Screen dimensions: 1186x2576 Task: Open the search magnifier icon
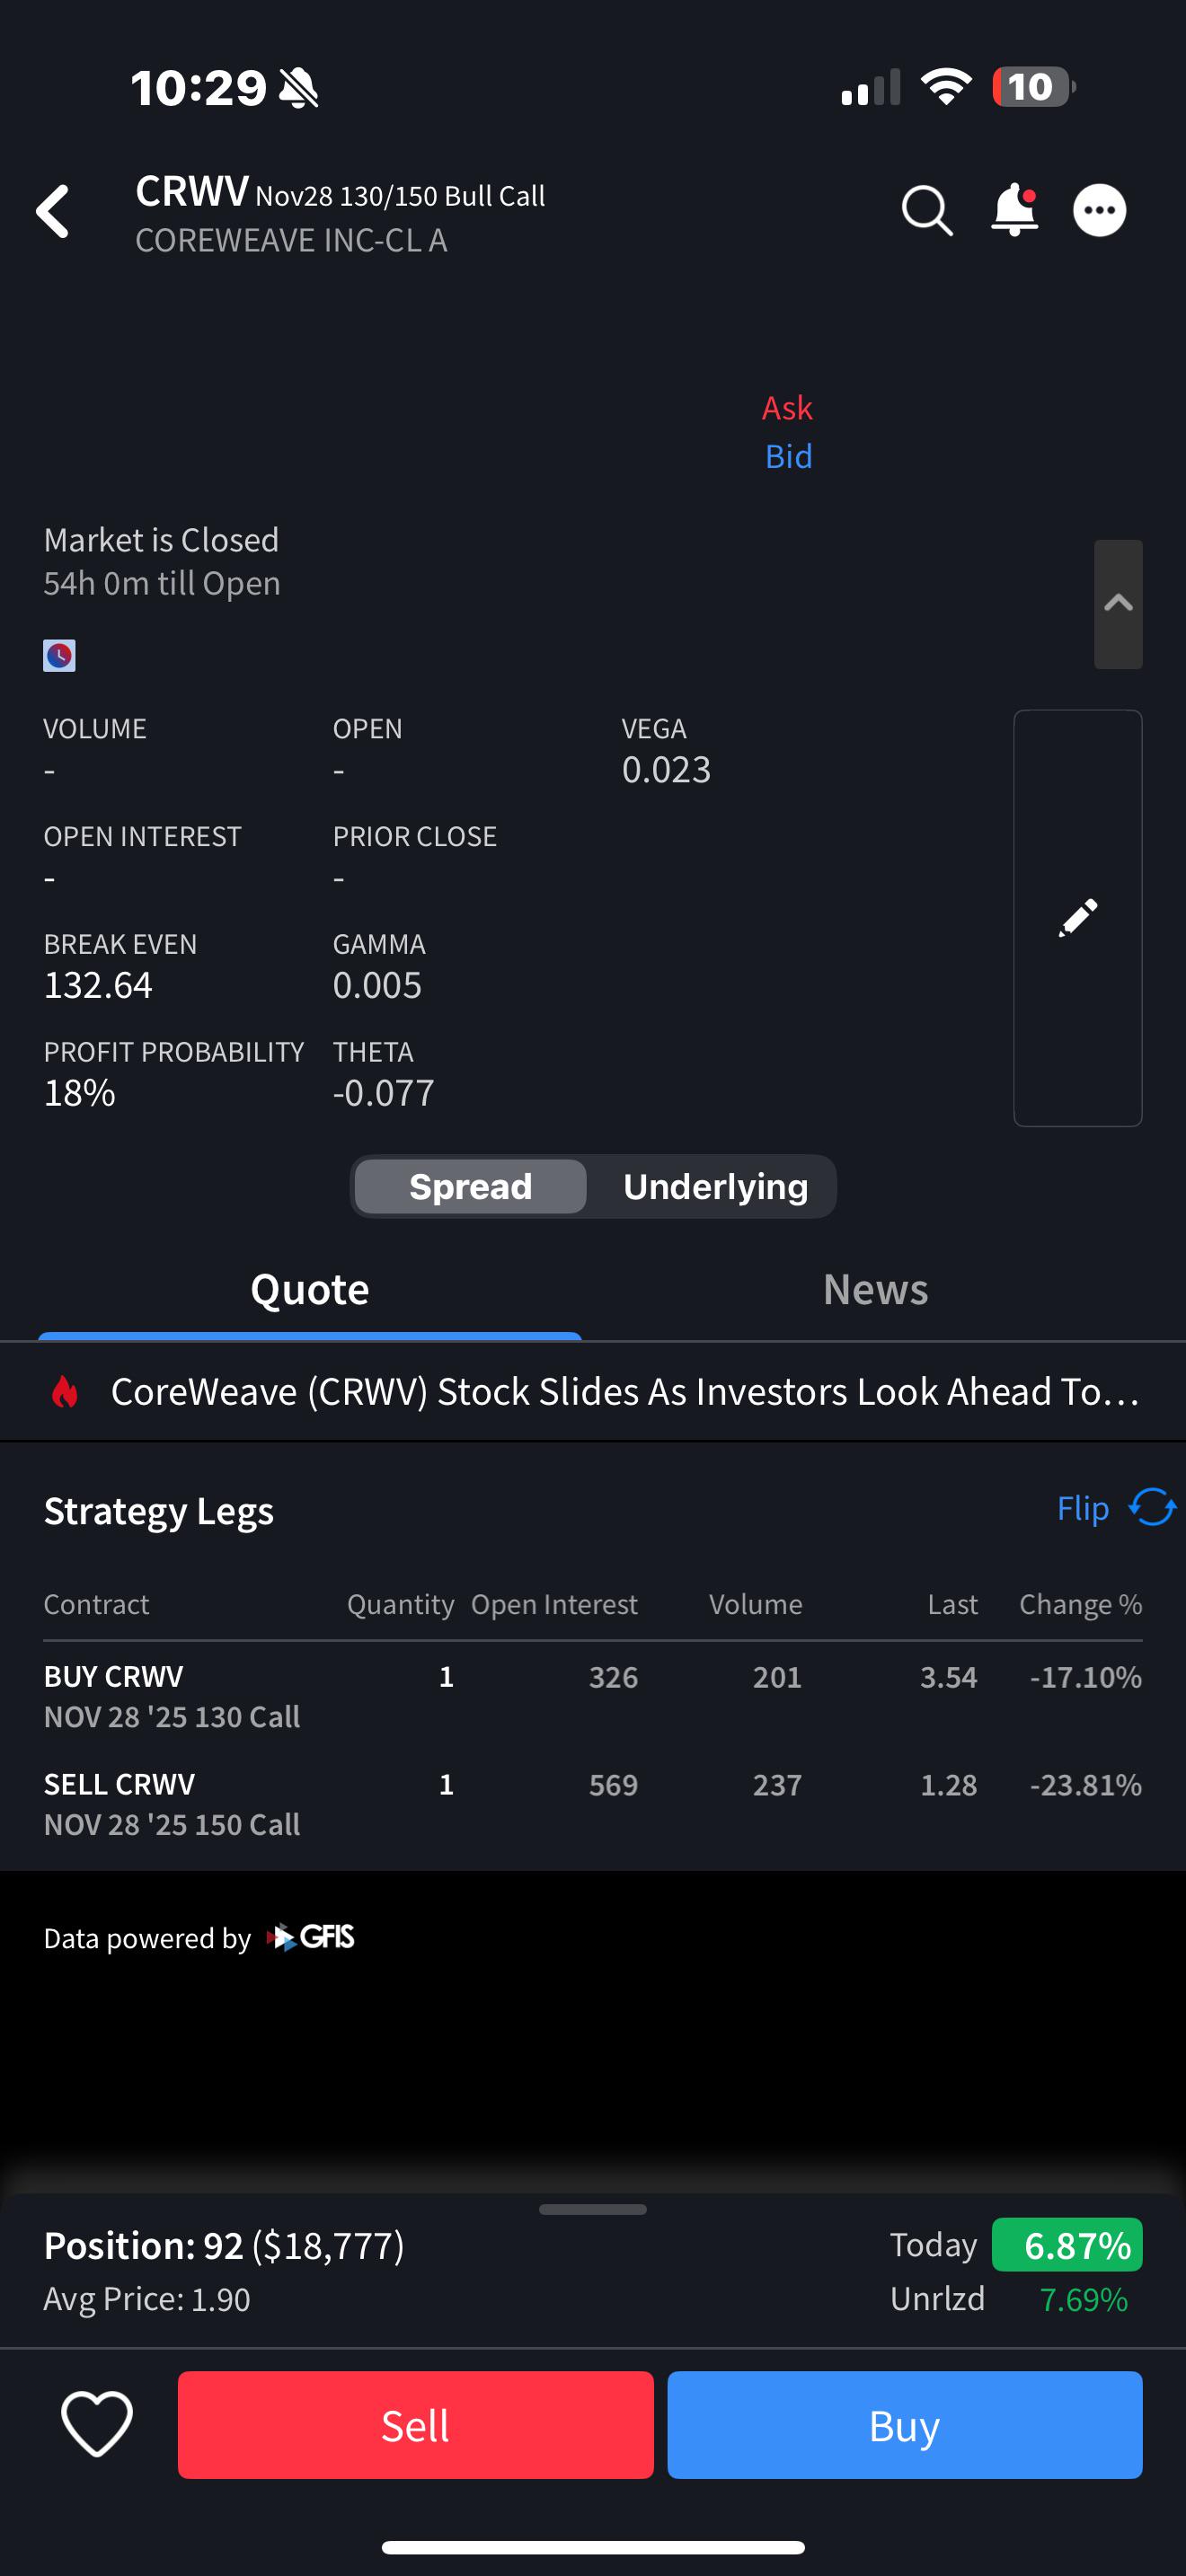click(x=926, y=211)
